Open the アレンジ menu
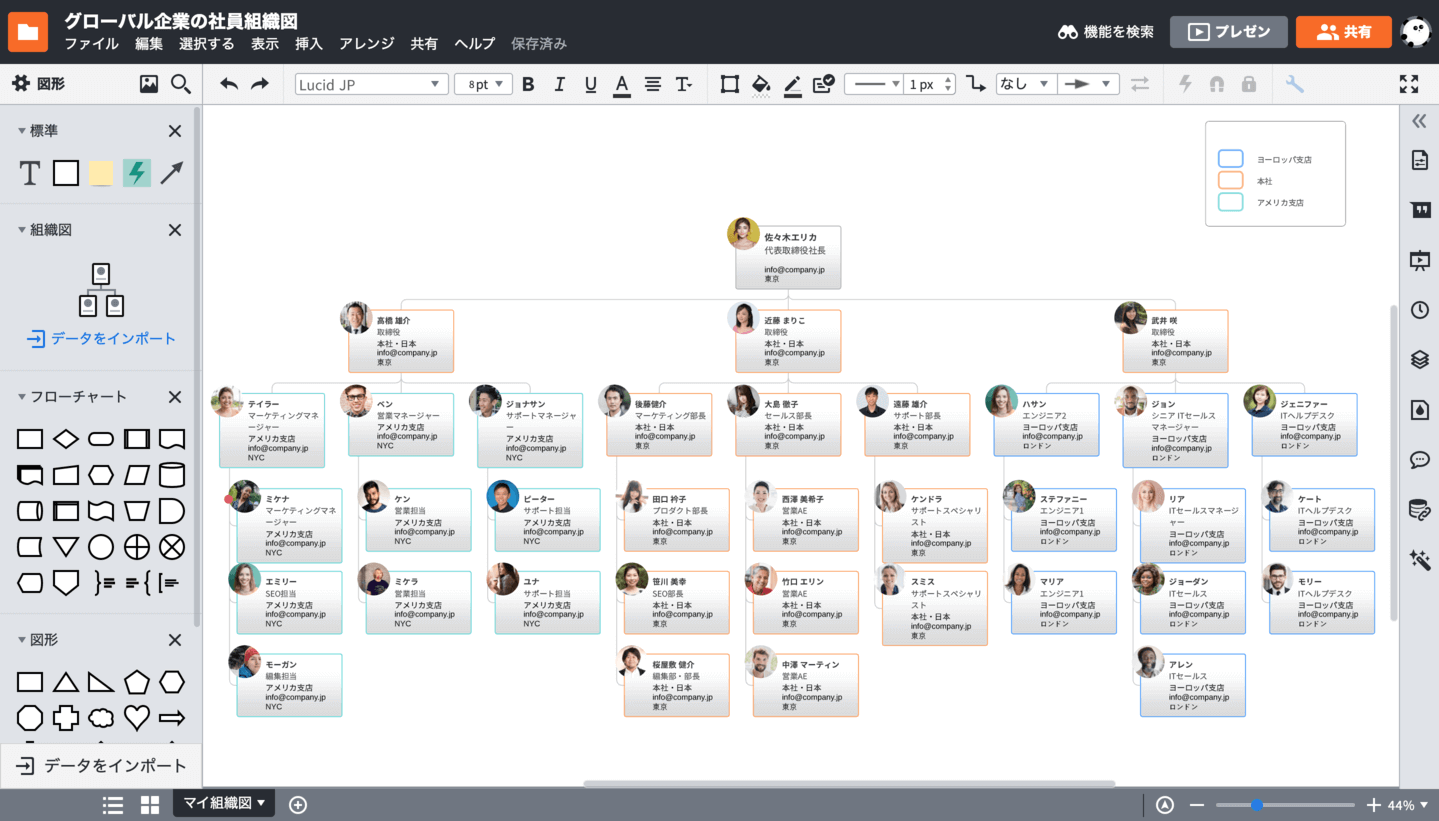The image size is (1439, 821). click(366, 43)
